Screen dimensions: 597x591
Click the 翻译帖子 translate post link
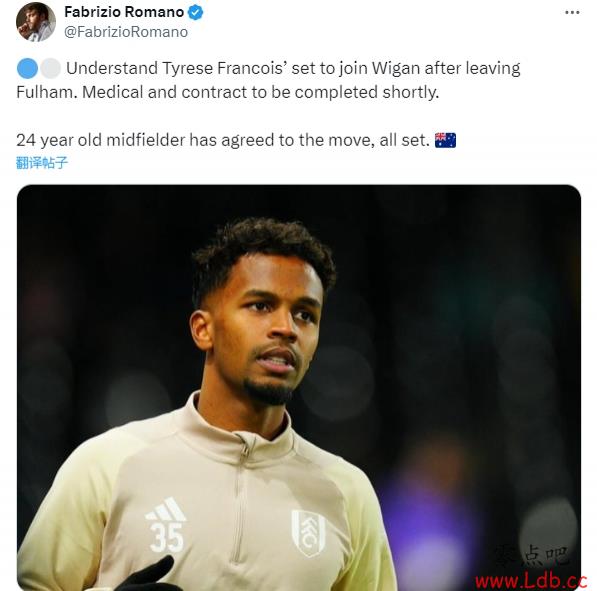tap(42, 163)
